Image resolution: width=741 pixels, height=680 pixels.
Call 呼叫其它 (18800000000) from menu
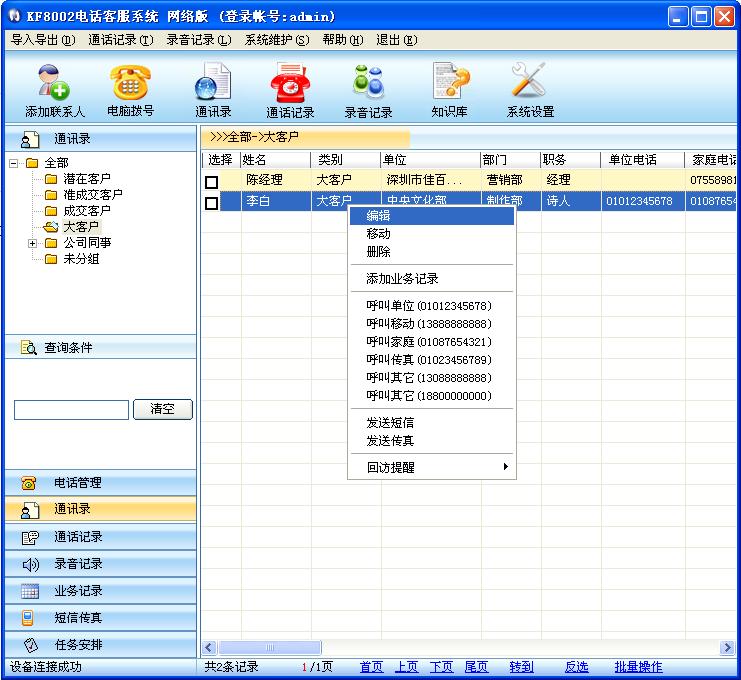(x=432, y=396)
